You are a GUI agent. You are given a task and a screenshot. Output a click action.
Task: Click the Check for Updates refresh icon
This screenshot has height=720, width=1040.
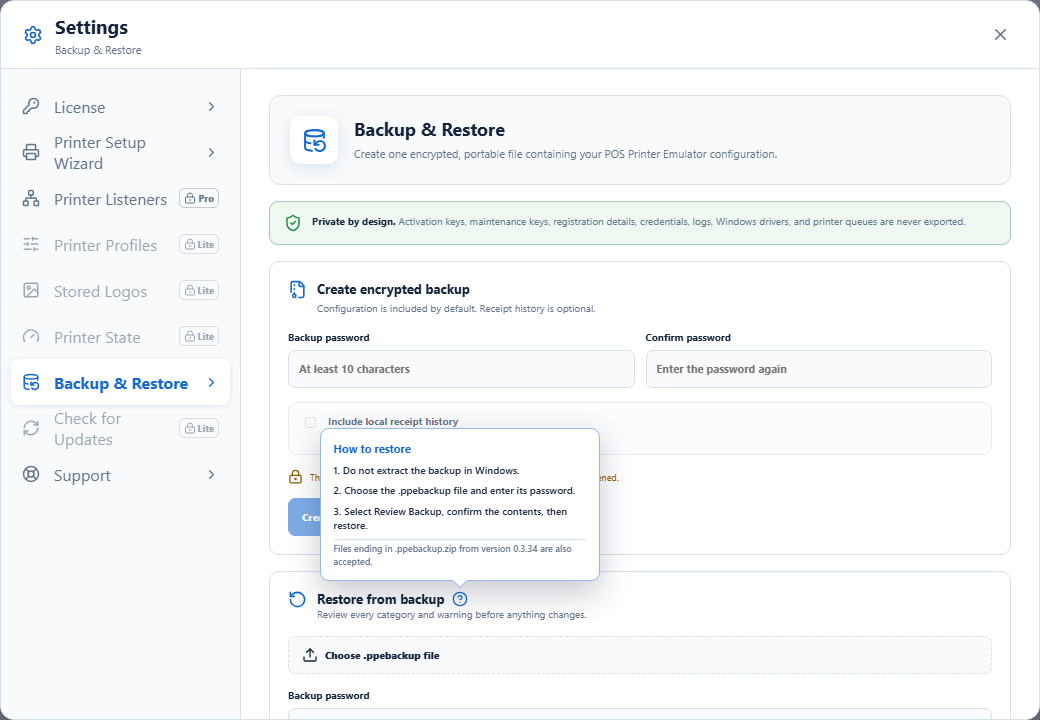31,429
